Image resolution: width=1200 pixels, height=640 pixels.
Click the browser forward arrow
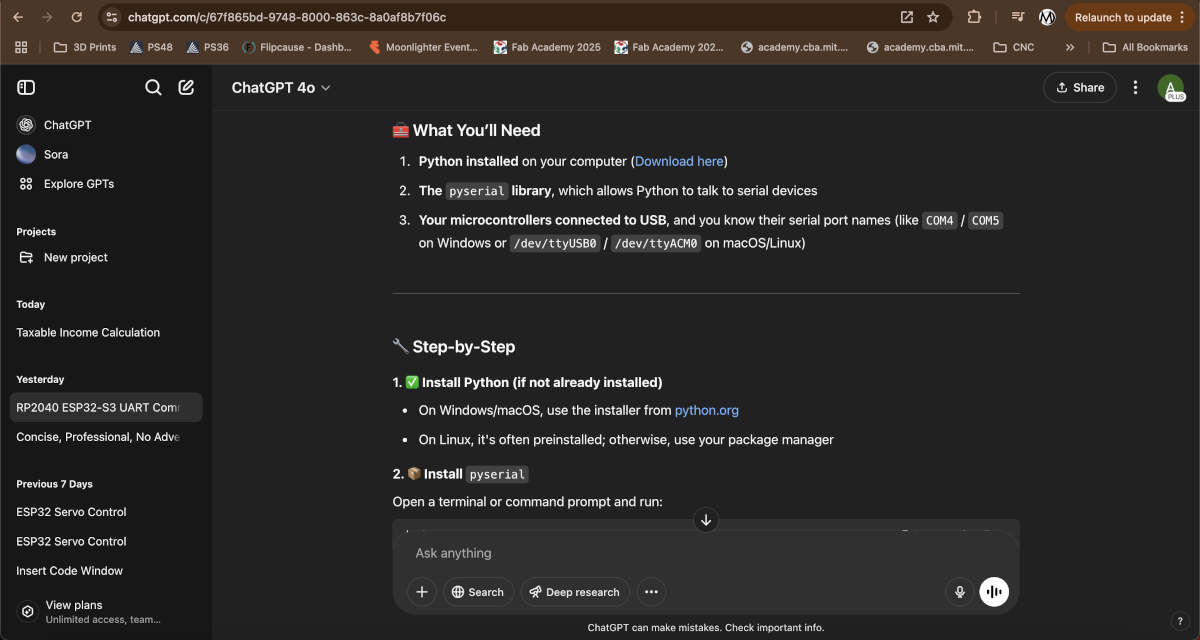coord(47,17)
